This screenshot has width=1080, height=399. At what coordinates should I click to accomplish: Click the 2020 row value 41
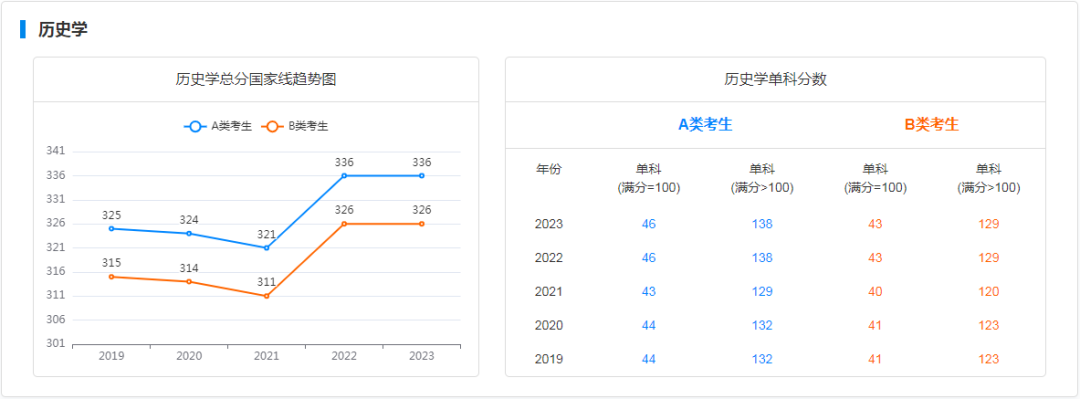(875, 325)
